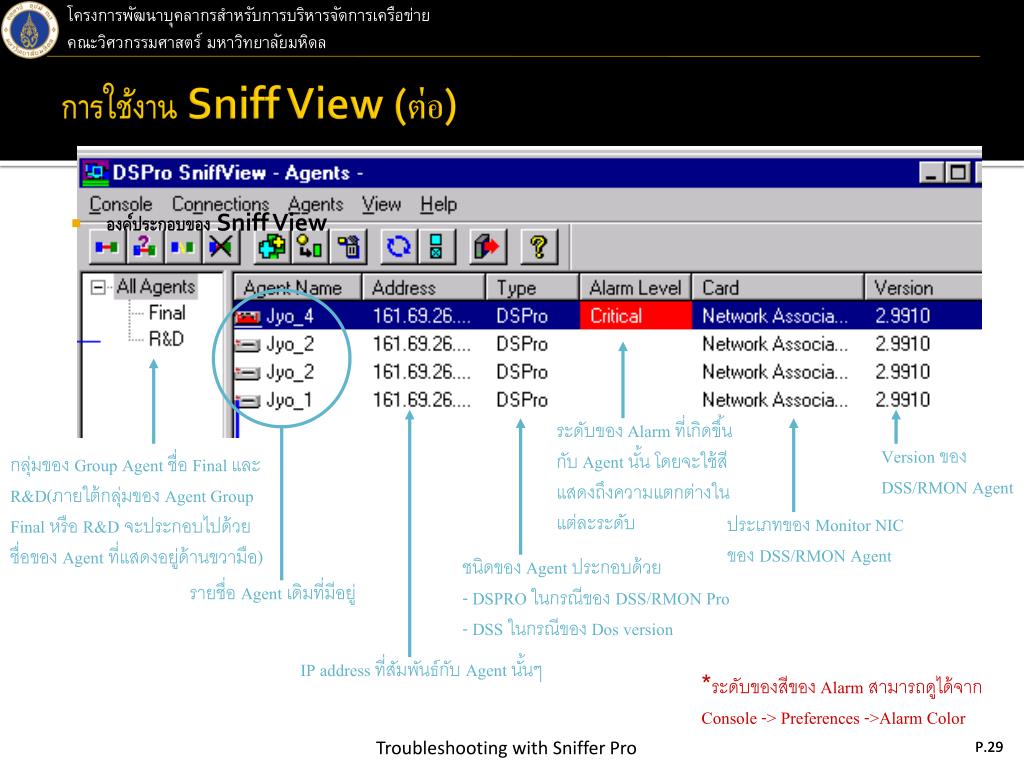Open the Help menu

coord(438,204)
